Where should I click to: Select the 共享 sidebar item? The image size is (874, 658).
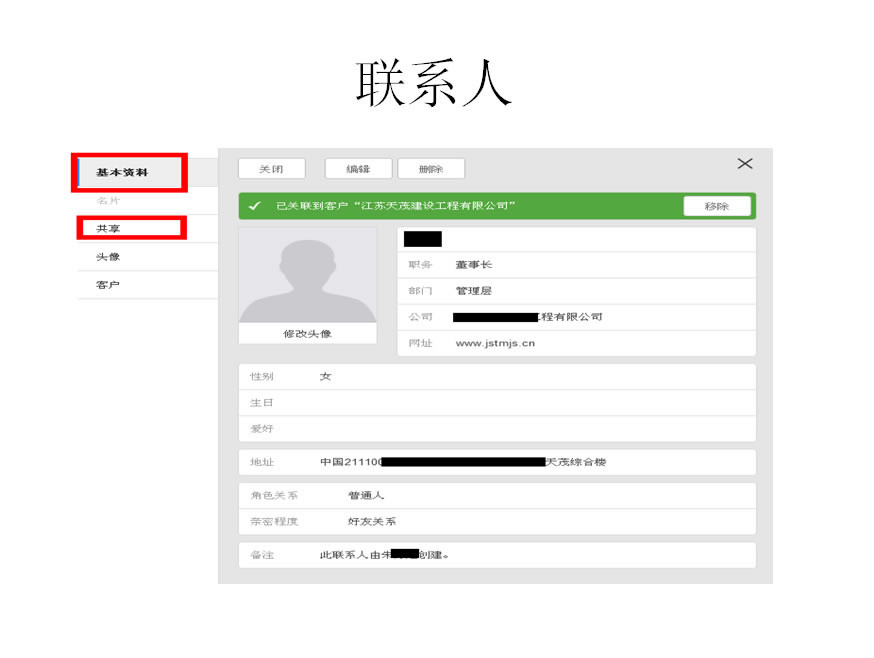(110, 228)
